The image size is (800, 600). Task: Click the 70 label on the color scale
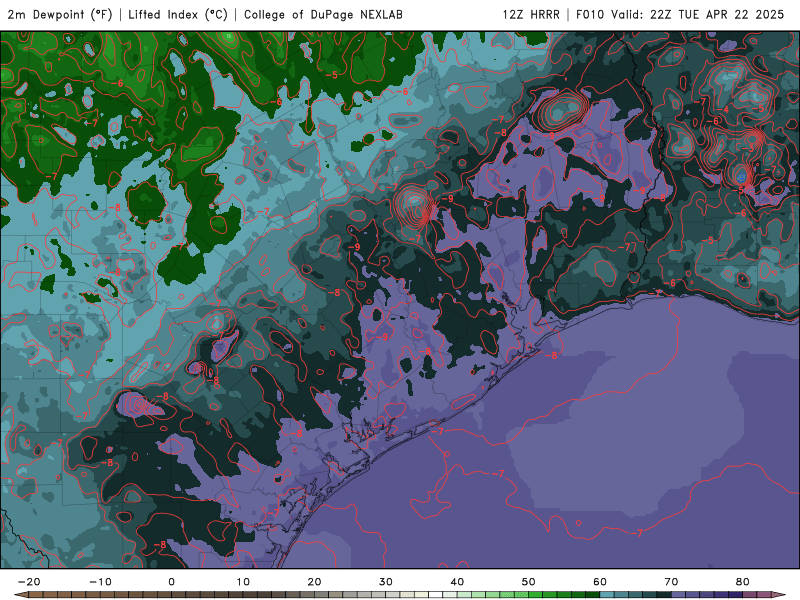pyautogui.click(x=671, y=582)
